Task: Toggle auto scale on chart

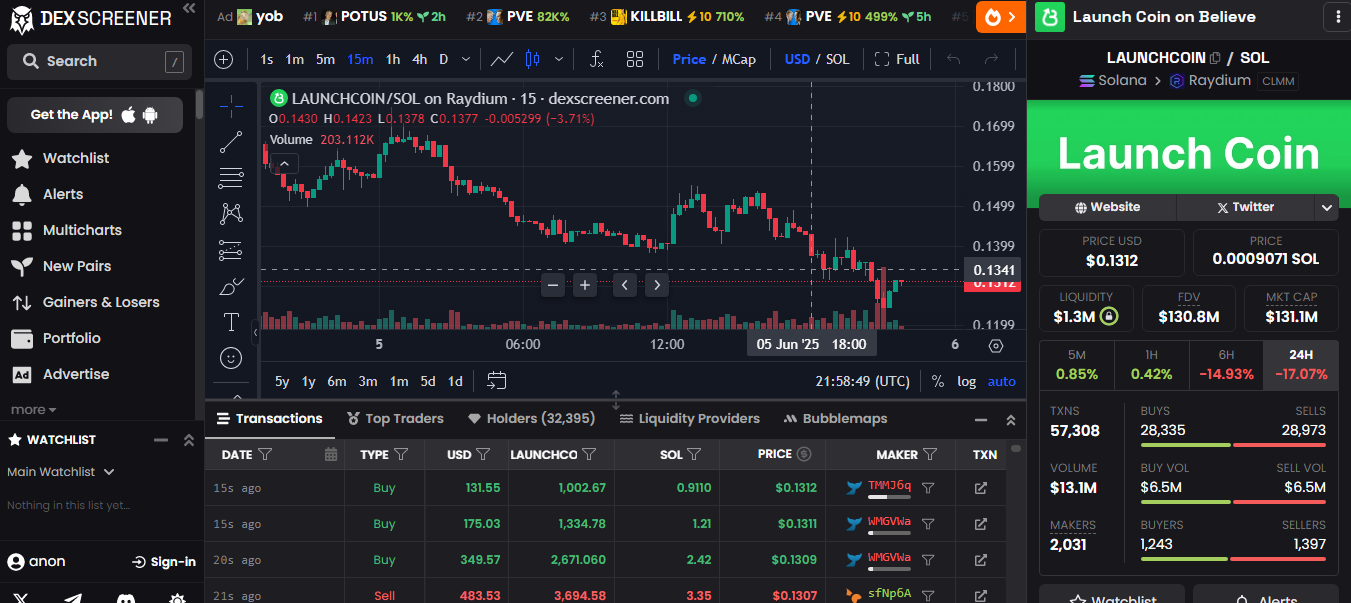Action: [1001, 381]
